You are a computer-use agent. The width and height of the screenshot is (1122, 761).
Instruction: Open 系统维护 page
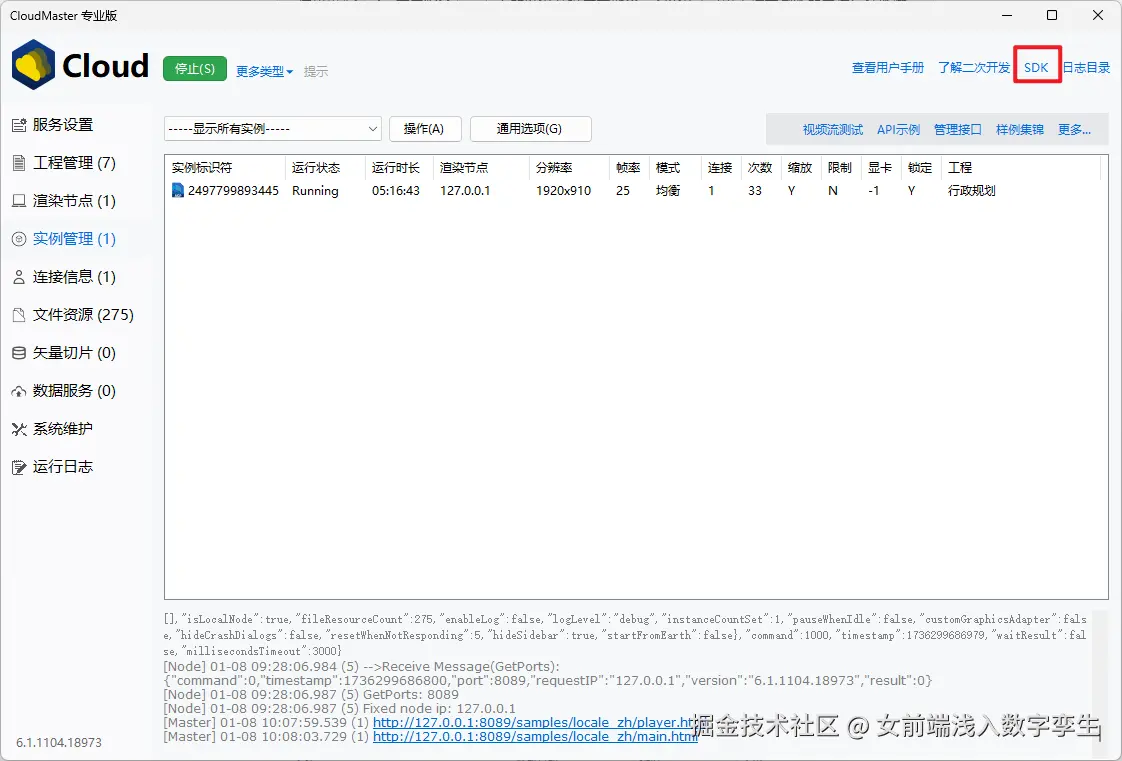click(x=63, y=428)
